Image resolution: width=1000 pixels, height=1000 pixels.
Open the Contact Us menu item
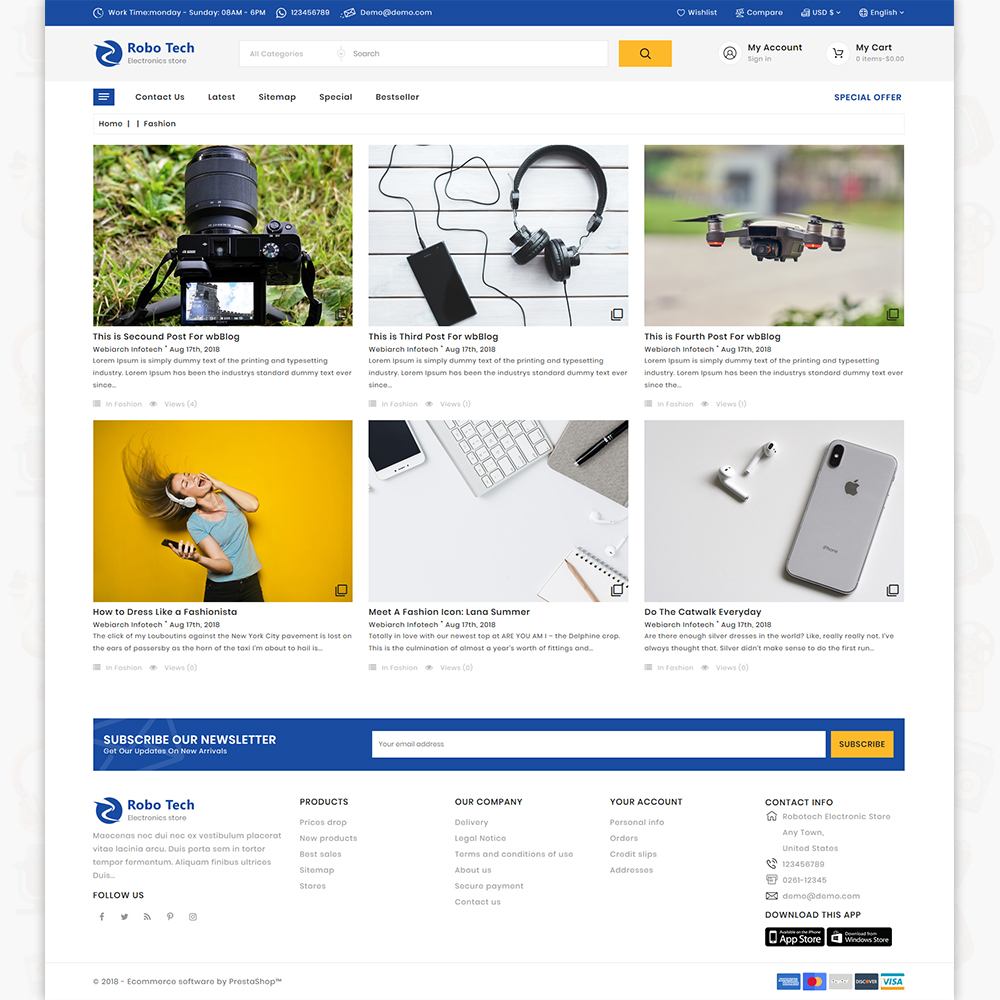(x=160, y=97)
